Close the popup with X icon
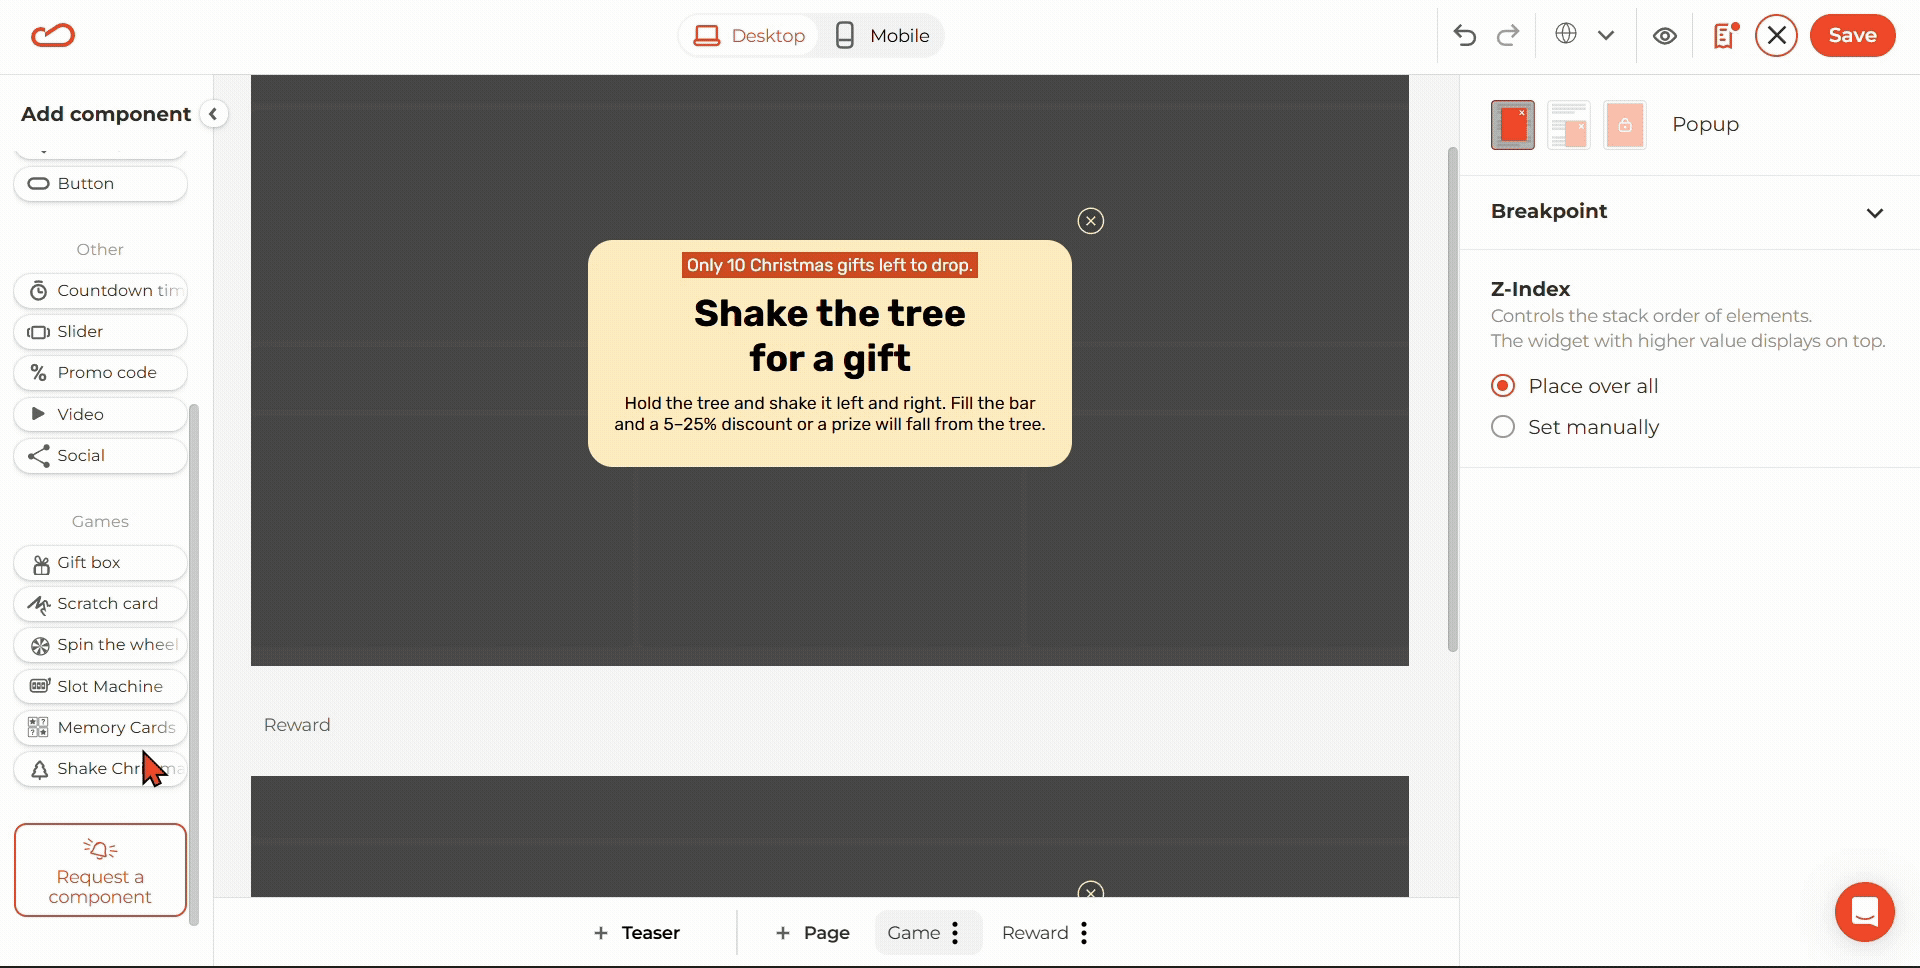 (1090, 221)
